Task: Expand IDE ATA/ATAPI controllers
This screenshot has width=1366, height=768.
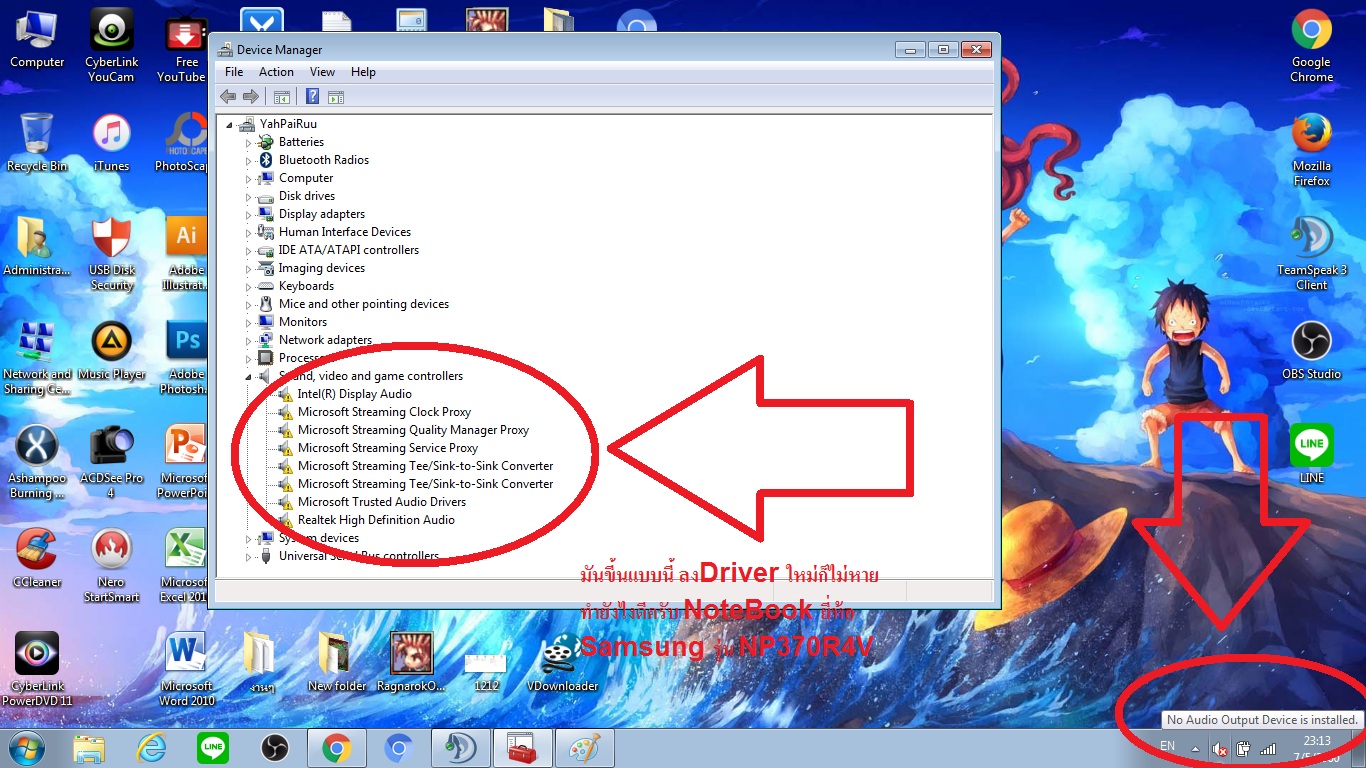Action: [249, 250]
